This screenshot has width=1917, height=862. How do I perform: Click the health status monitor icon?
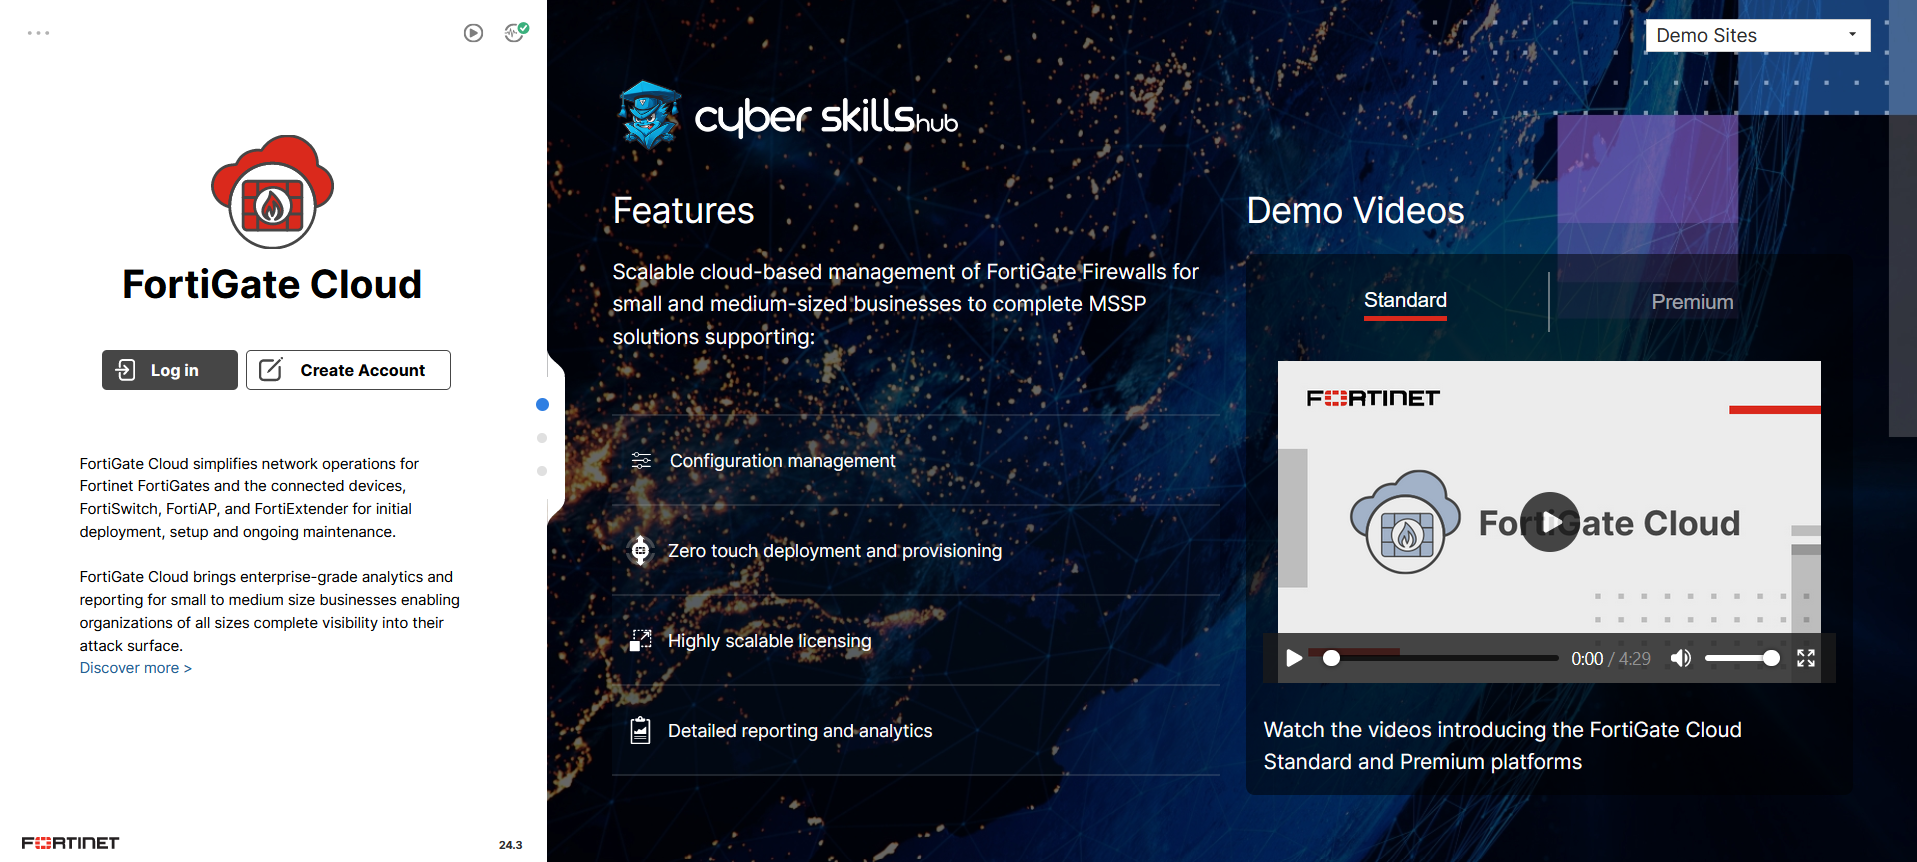point(515,32)
